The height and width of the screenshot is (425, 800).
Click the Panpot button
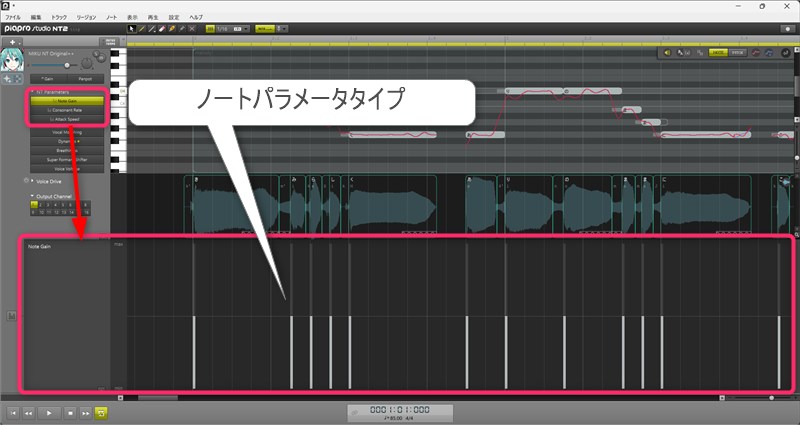(85, 79)
